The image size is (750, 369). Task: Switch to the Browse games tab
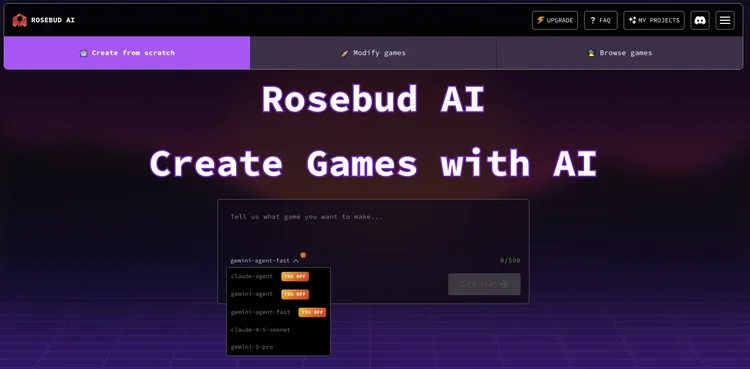click(619, 53)
